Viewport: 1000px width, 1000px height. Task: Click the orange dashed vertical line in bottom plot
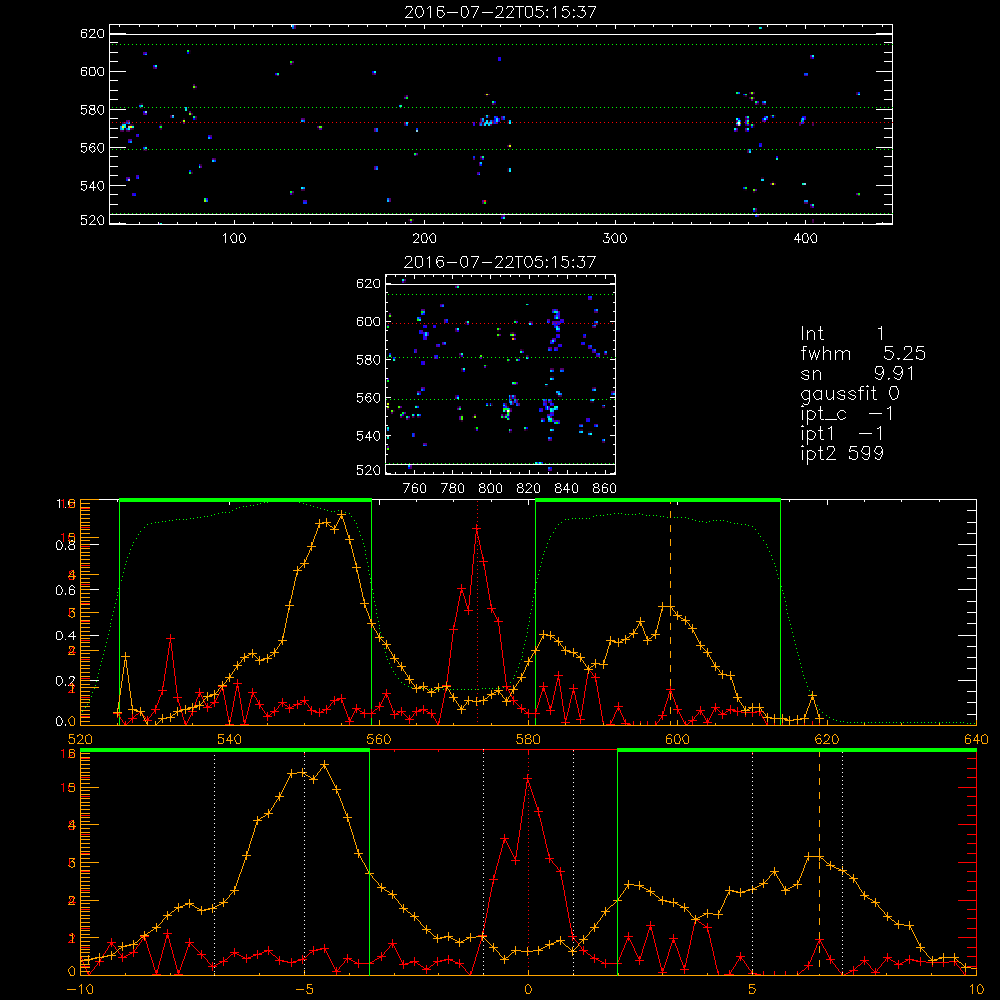[x=820, y=861]
